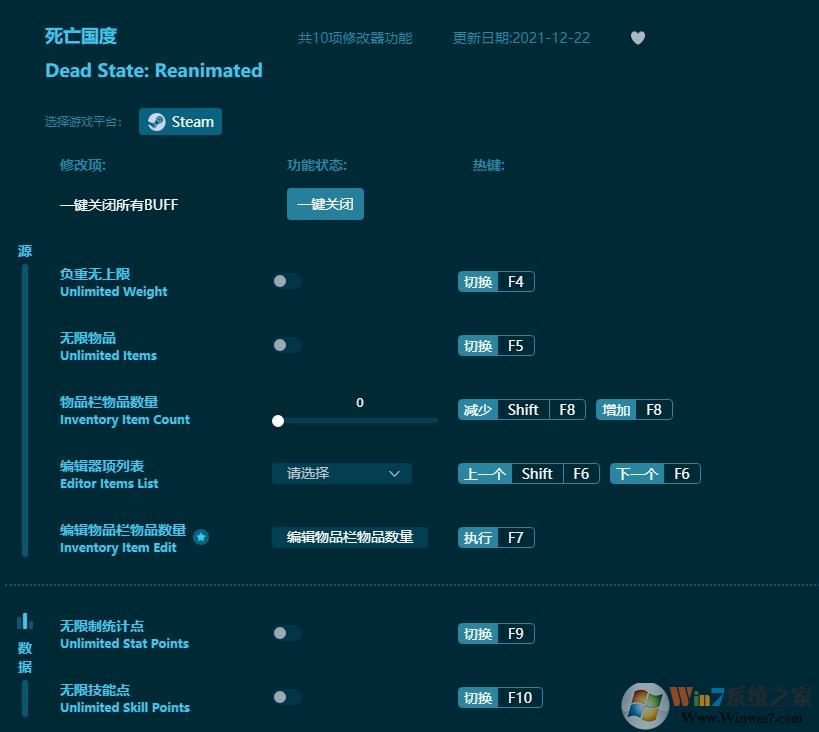Click the 减少 Shift F8 hotkey button

coord(521,410)
